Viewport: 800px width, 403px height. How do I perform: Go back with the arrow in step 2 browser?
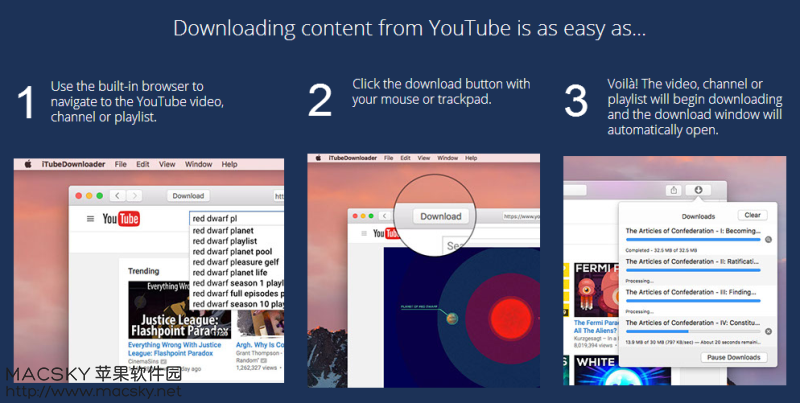(385, 216)
